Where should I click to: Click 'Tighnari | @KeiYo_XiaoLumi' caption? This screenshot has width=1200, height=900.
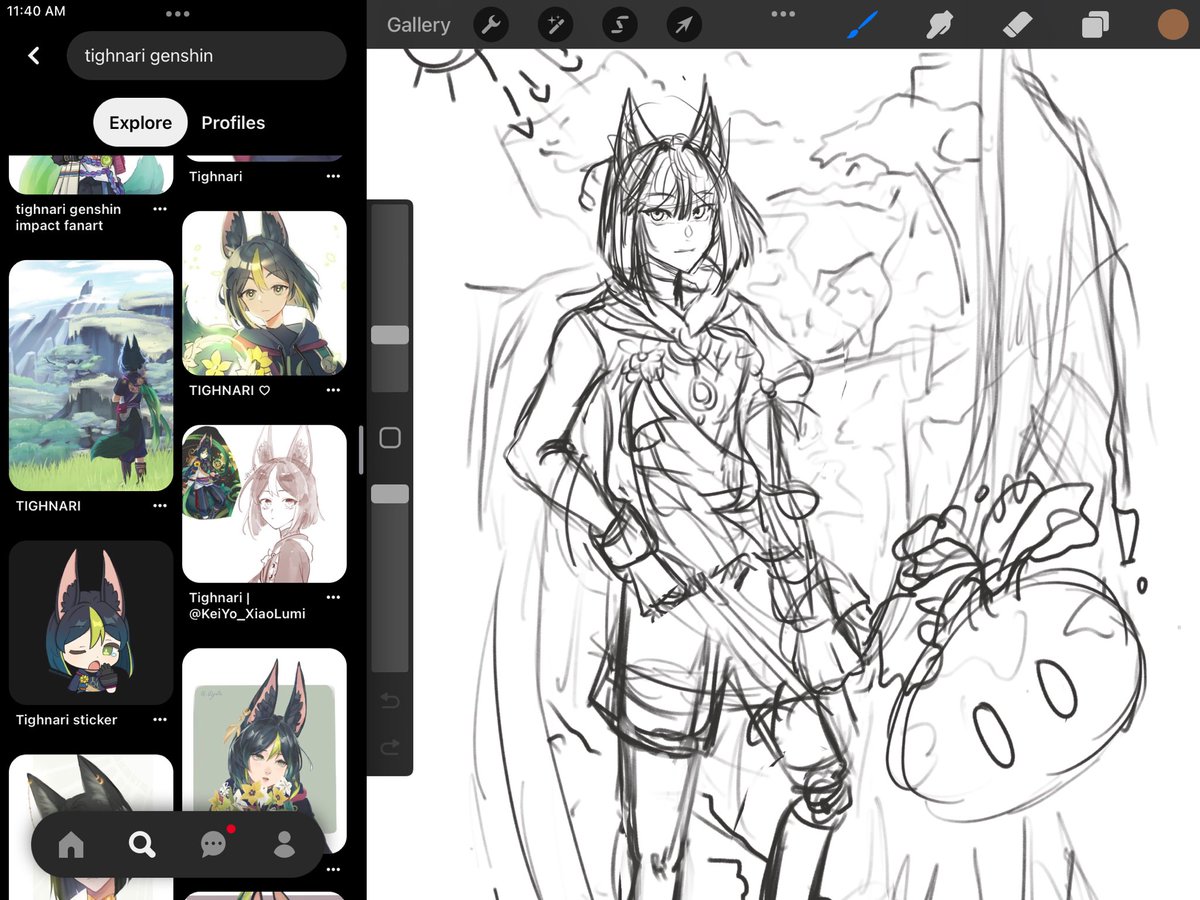click(x=247, y=606)
